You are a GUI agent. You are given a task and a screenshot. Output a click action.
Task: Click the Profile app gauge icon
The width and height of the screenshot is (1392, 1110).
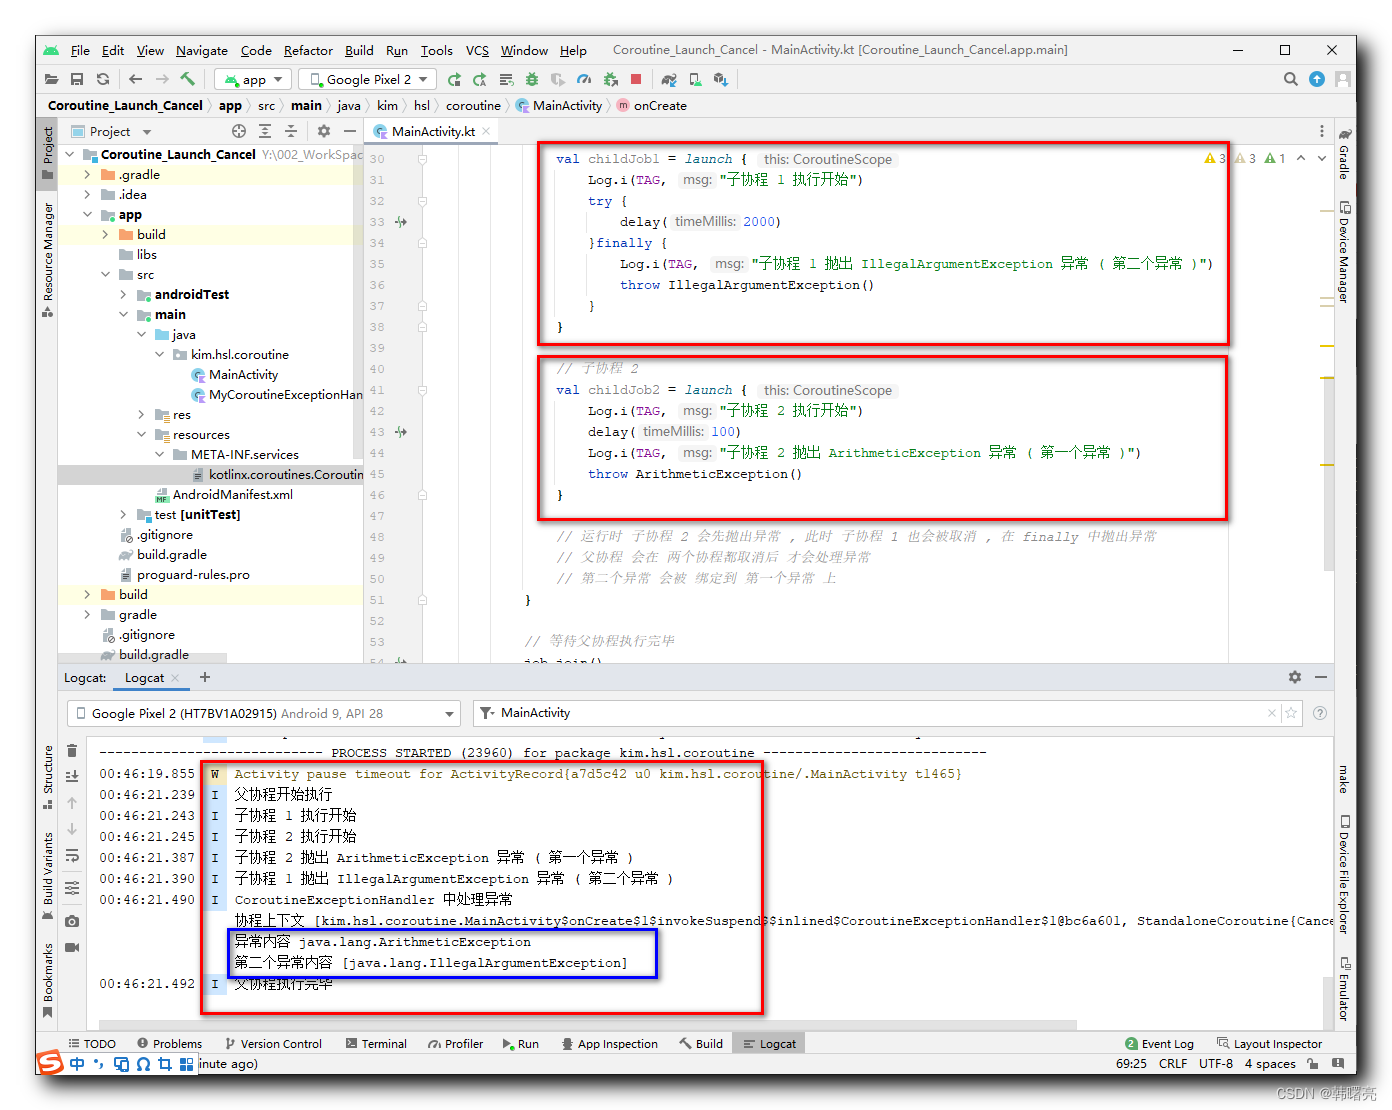(584, 79)
